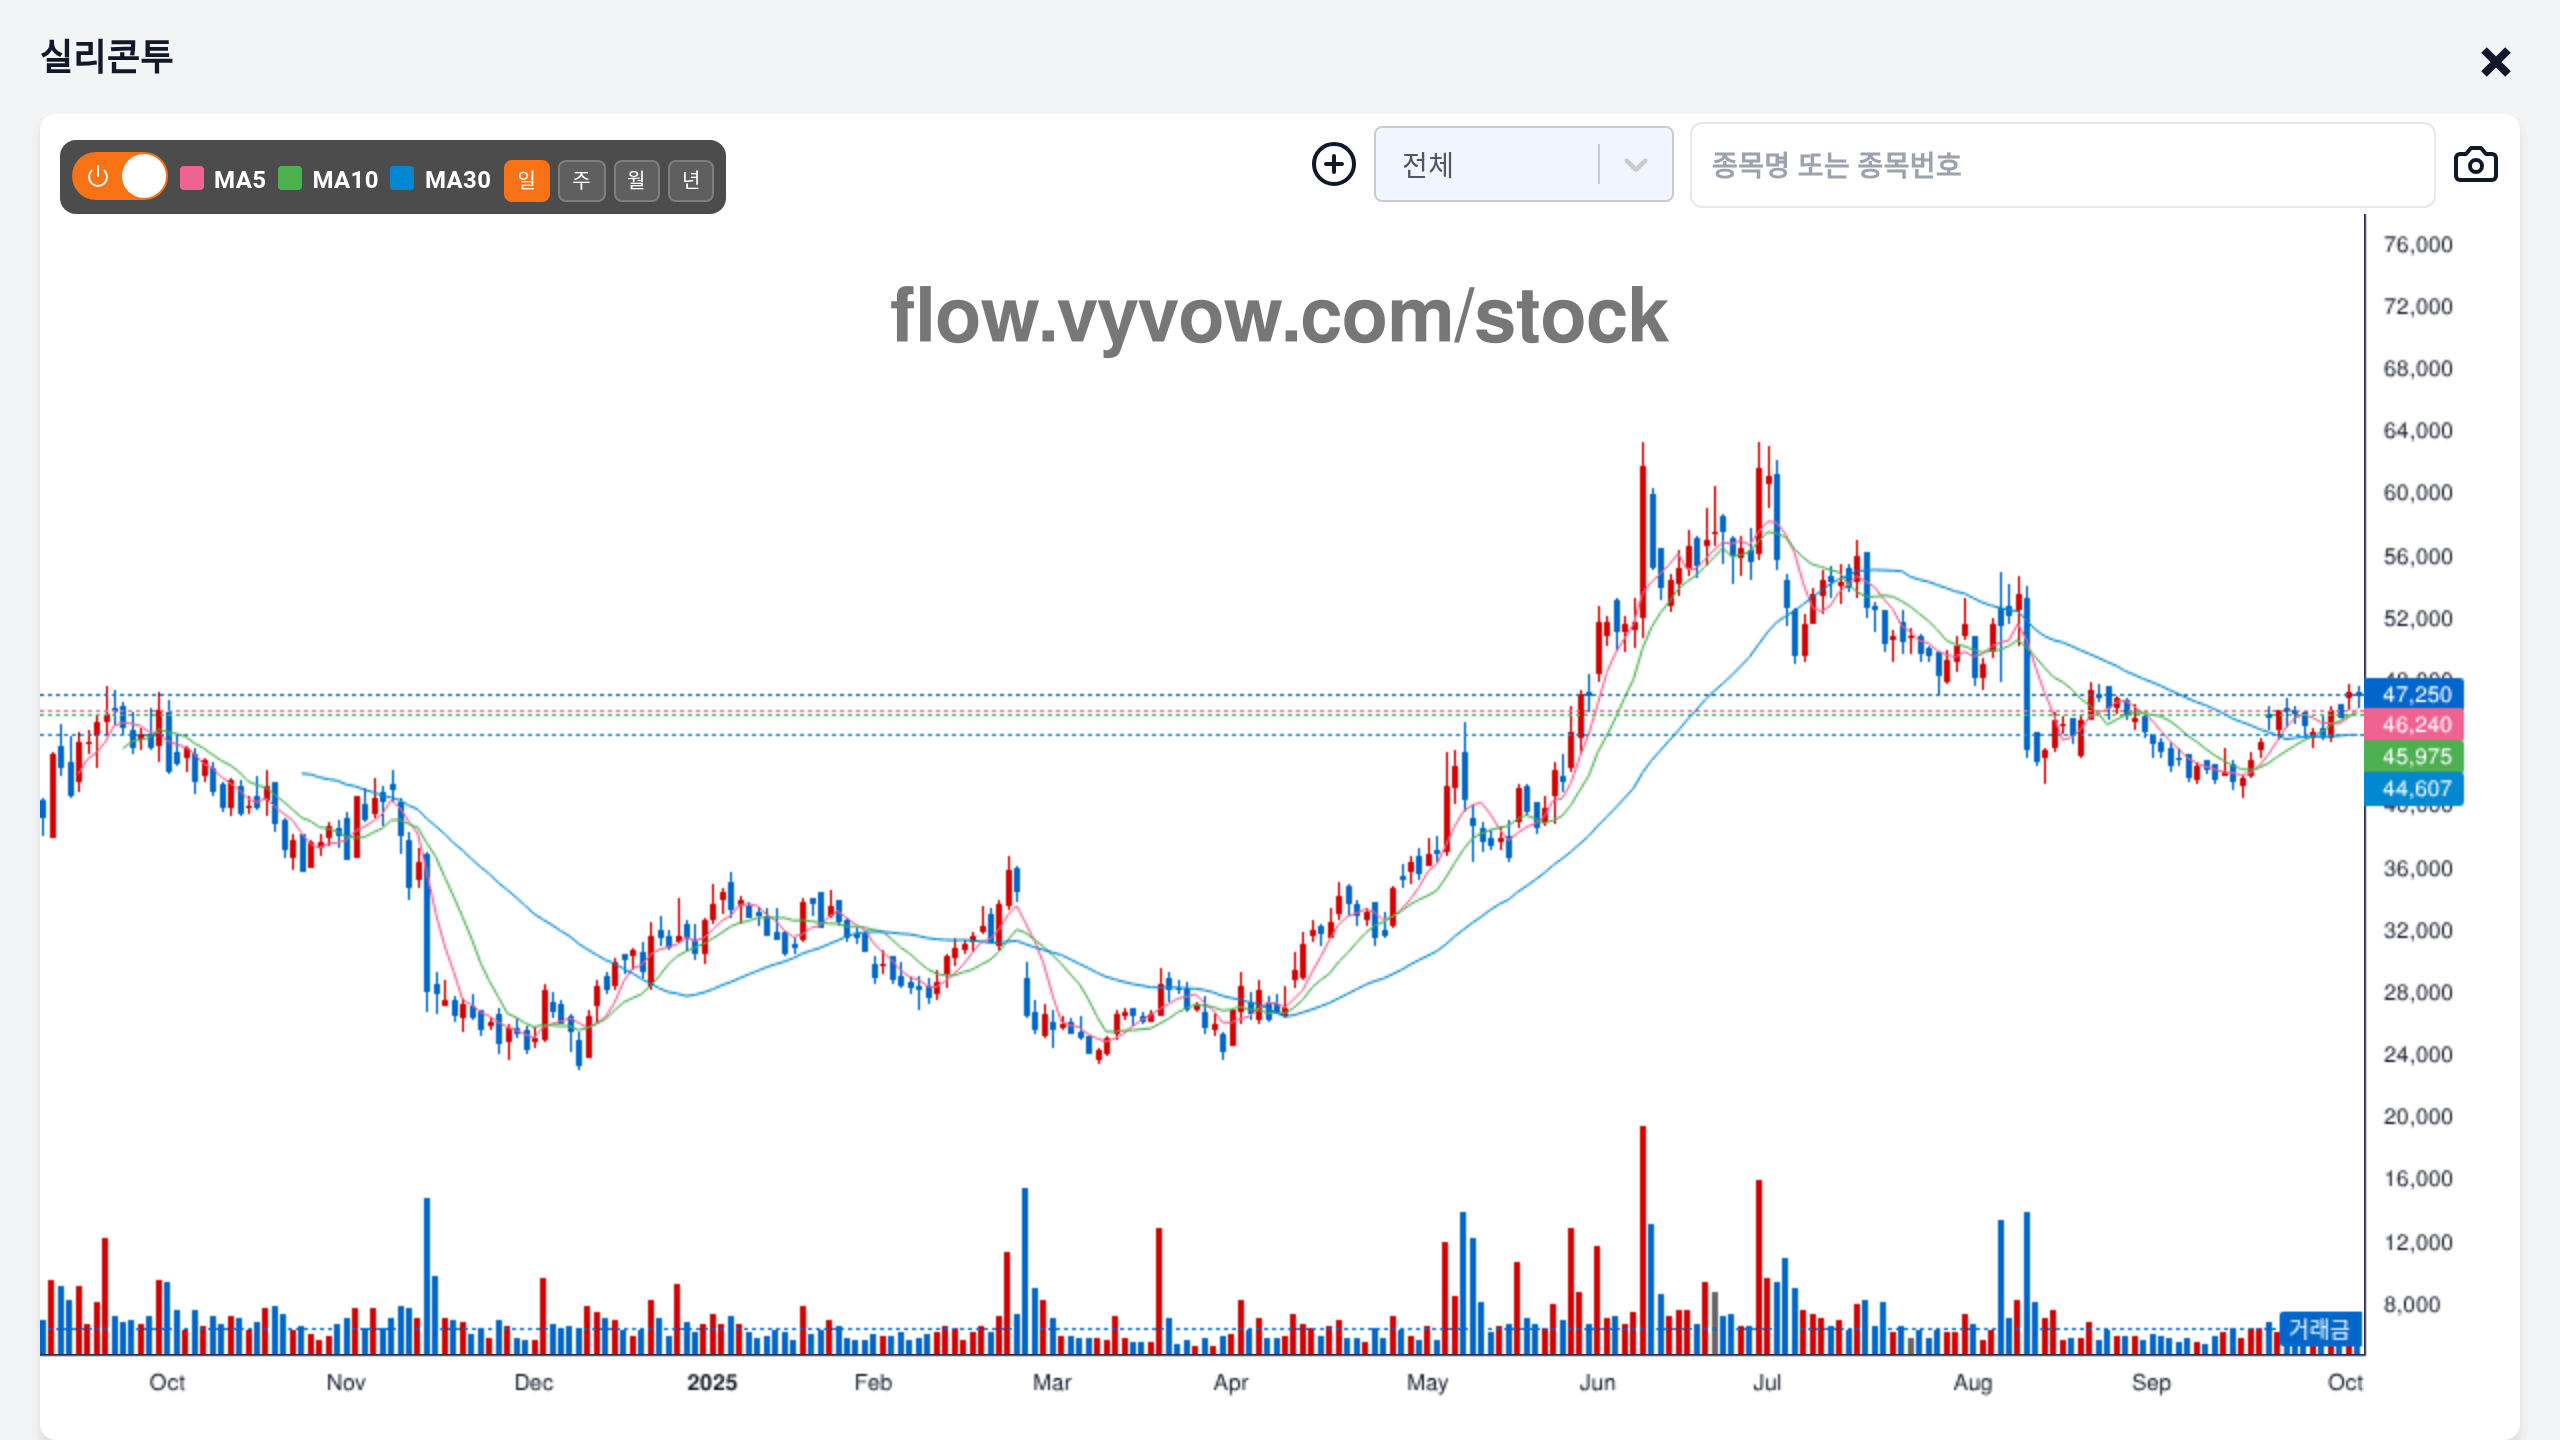Select the daily 일 chart interval
Screen dimensions: 2560x1440
click(x=527, y=180)
